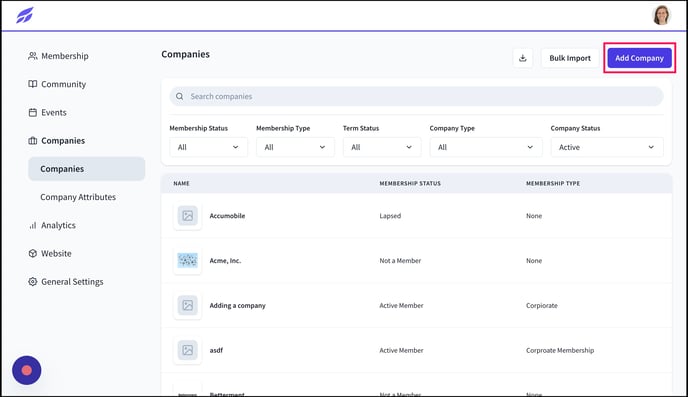This screenshot has width=688, height=397.
Task: Click the Add Company button
Action: pyautogui.click(x=639, y=58)
